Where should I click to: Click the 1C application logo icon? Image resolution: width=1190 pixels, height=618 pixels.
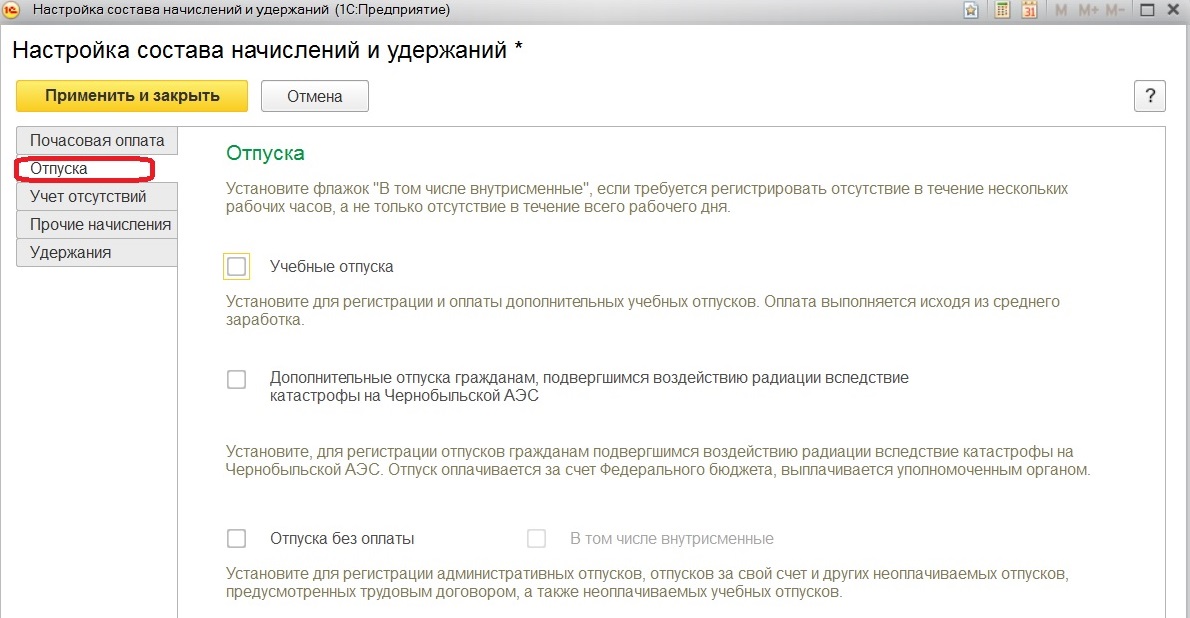14,10
